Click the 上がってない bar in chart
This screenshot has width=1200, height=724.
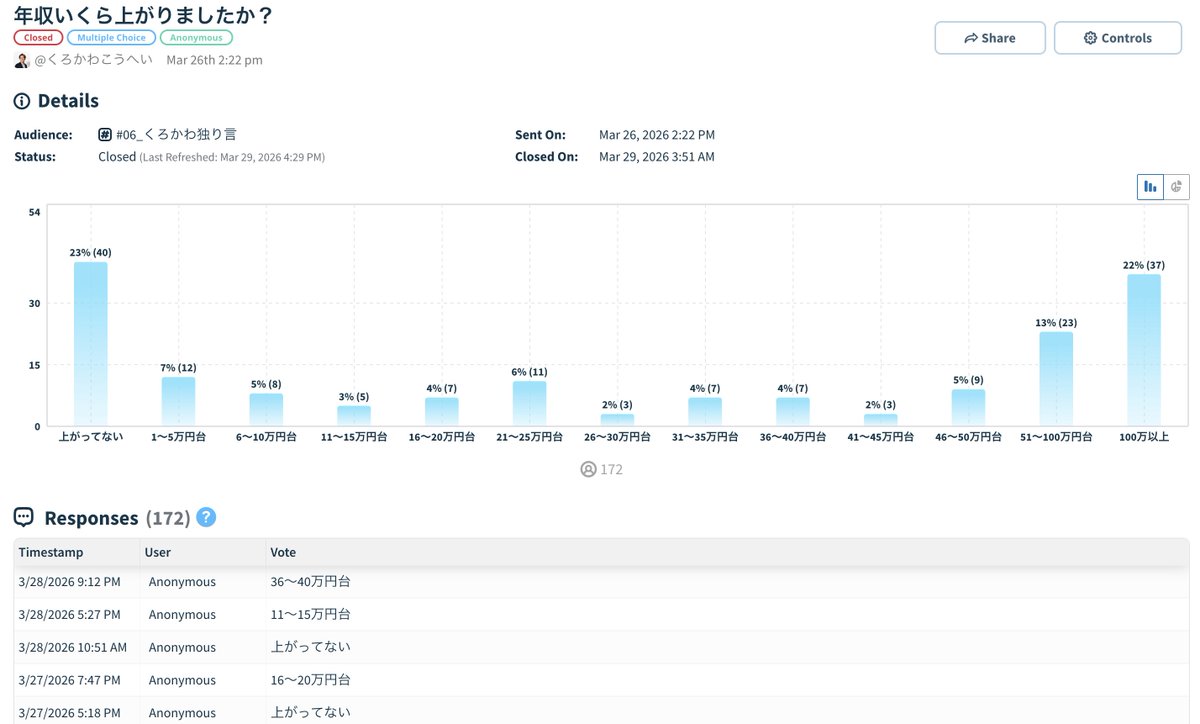[90, 344]
